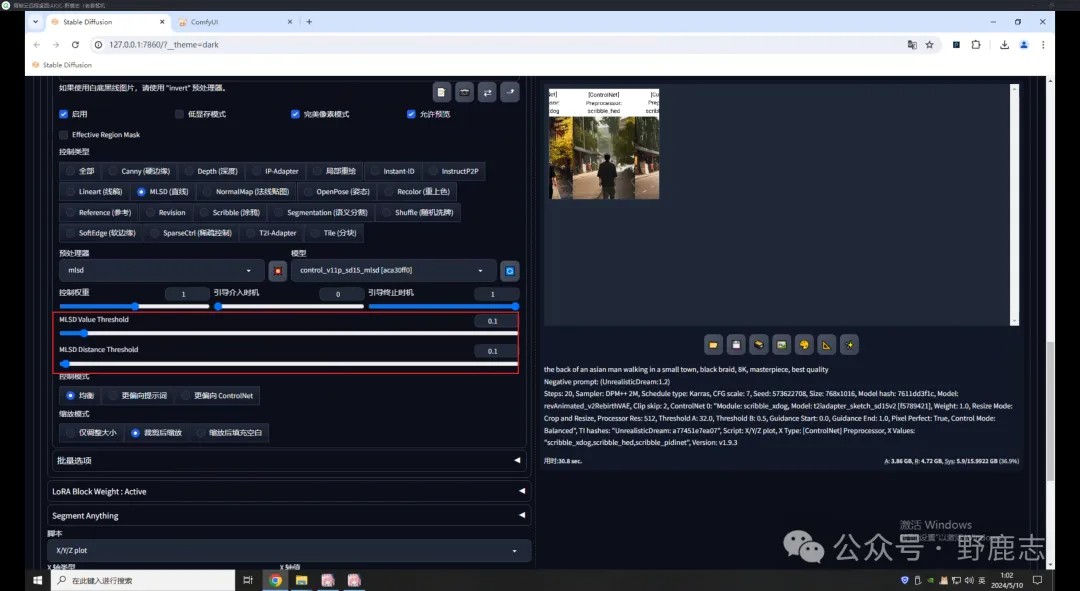Open the Stable Diffusion bookmark
The image size is (1080, 591).
click(x=62, y=65)
